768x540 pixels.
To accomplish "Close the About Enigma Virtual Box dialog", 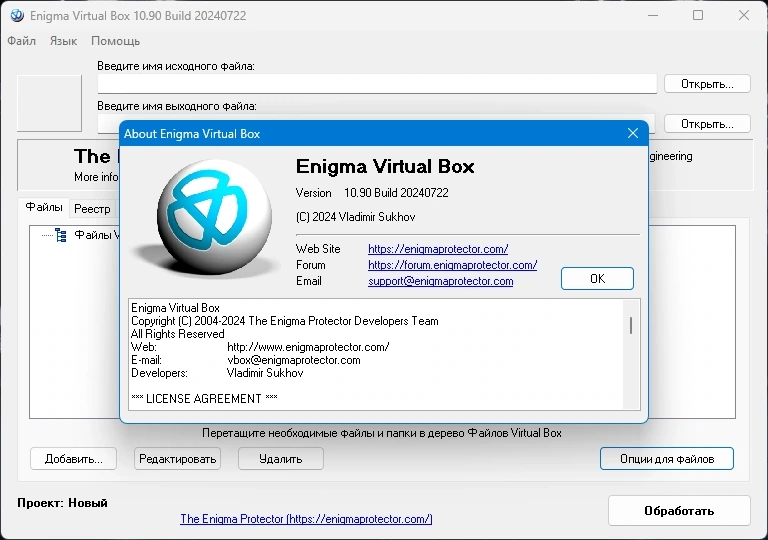I will coord(633,133).
